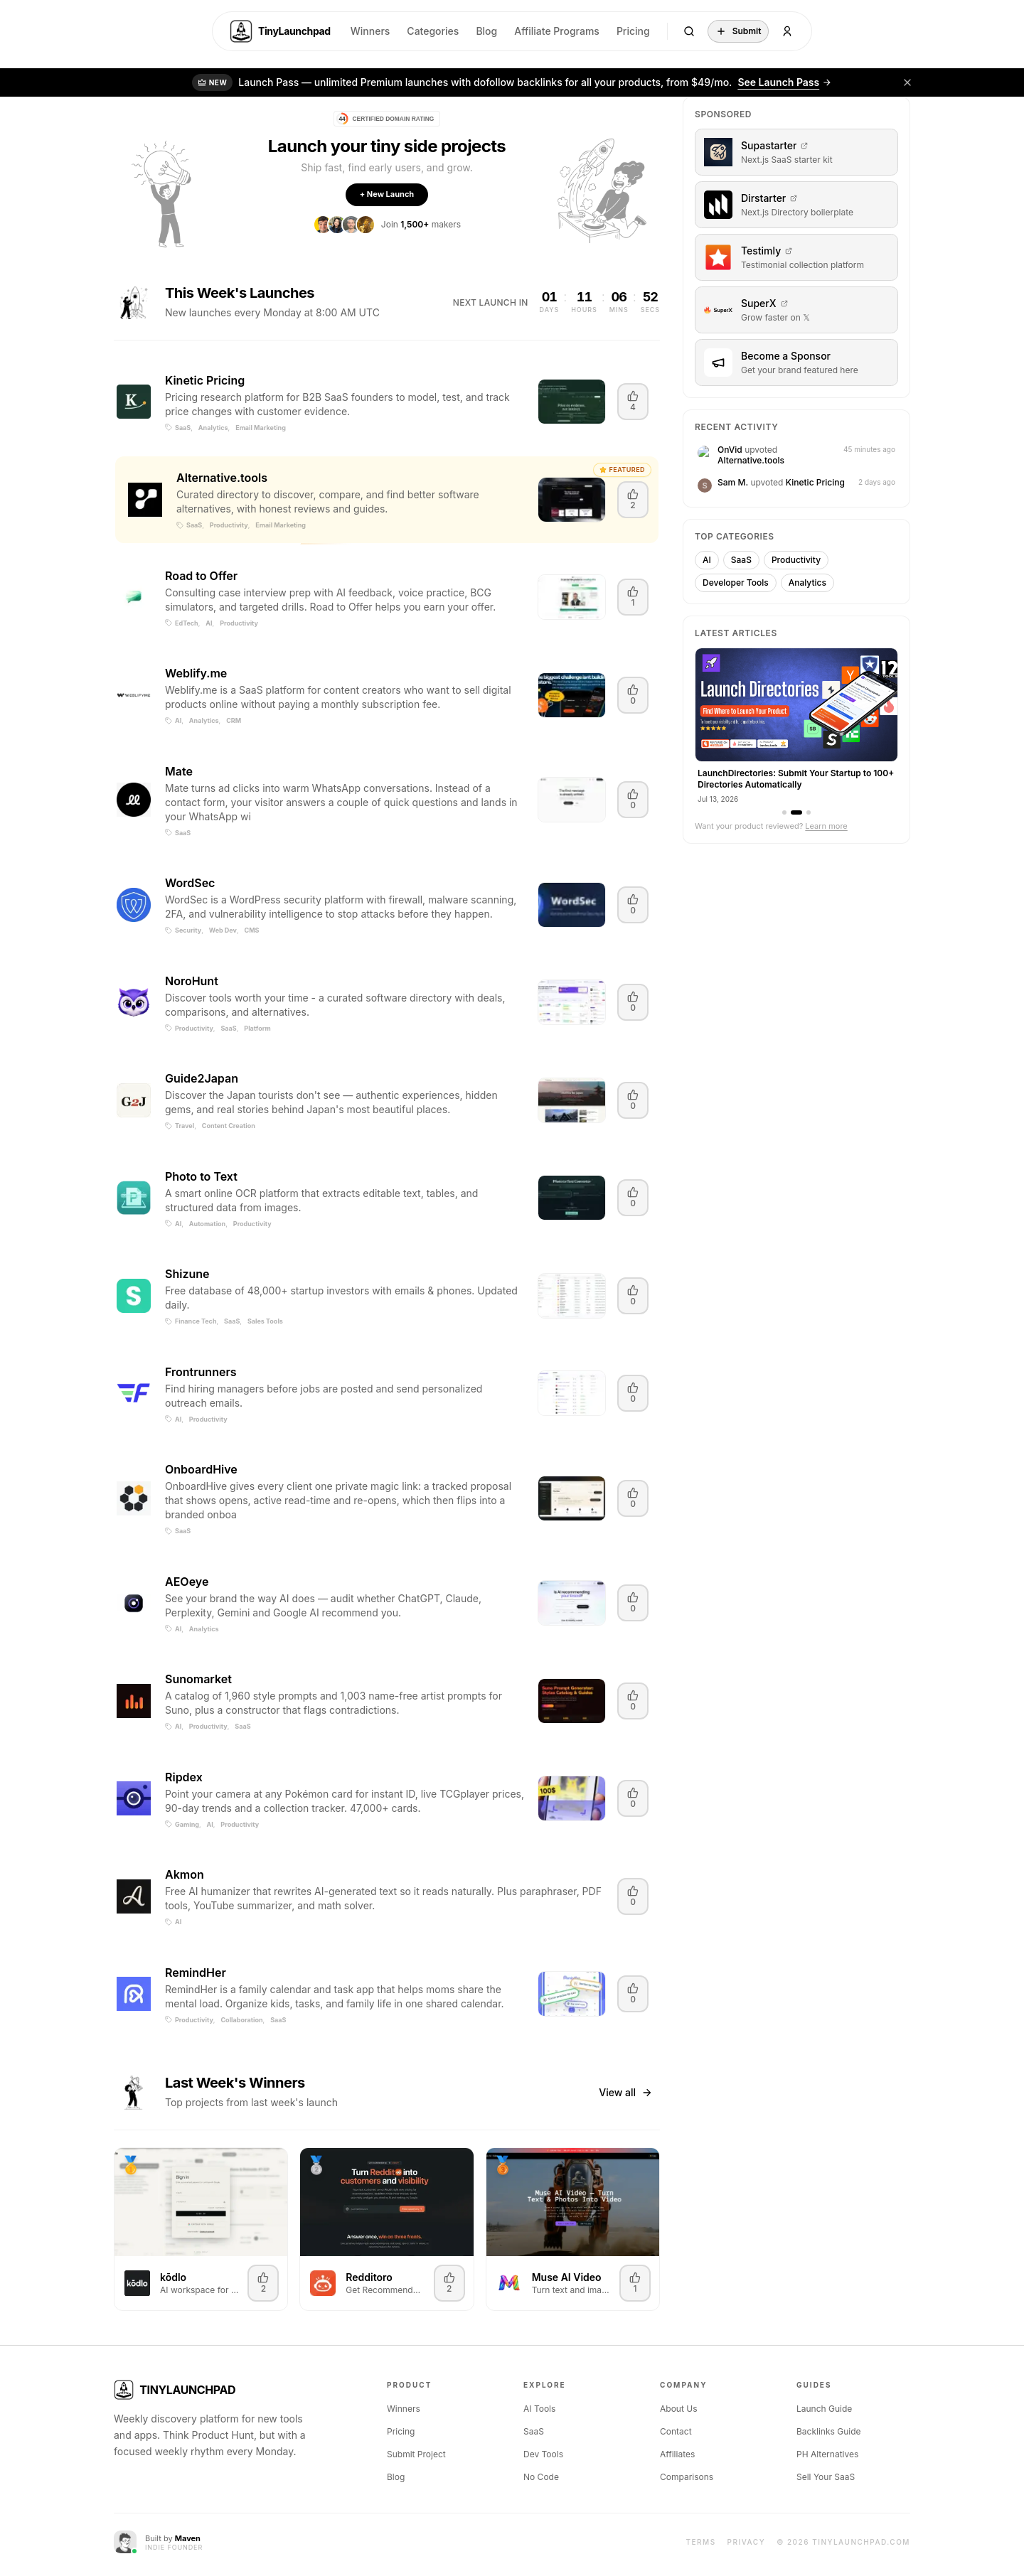Click the Email Marketing tag under Kinetic Pricing
1024x2576 pixels.
pyautogui.click(x=260, y=428)
